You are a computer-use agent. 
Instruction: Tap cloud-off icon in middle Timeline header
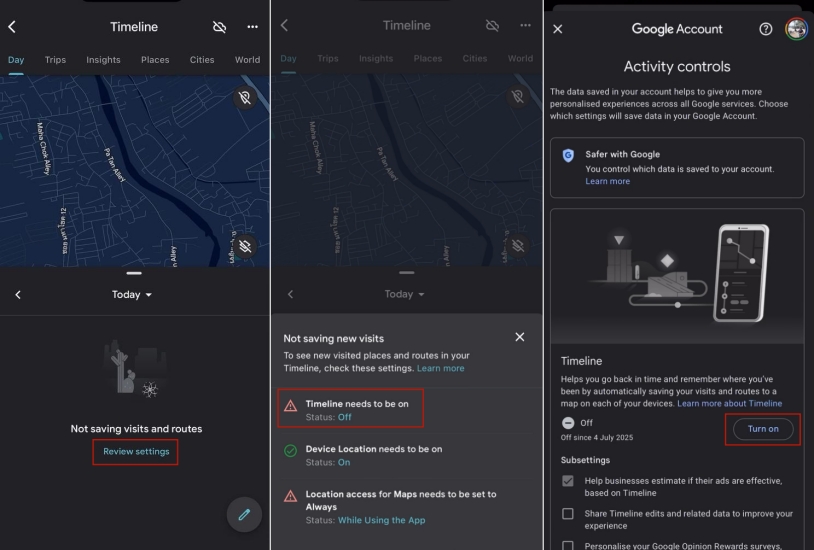pyautogui.click(x=492, y=25)
